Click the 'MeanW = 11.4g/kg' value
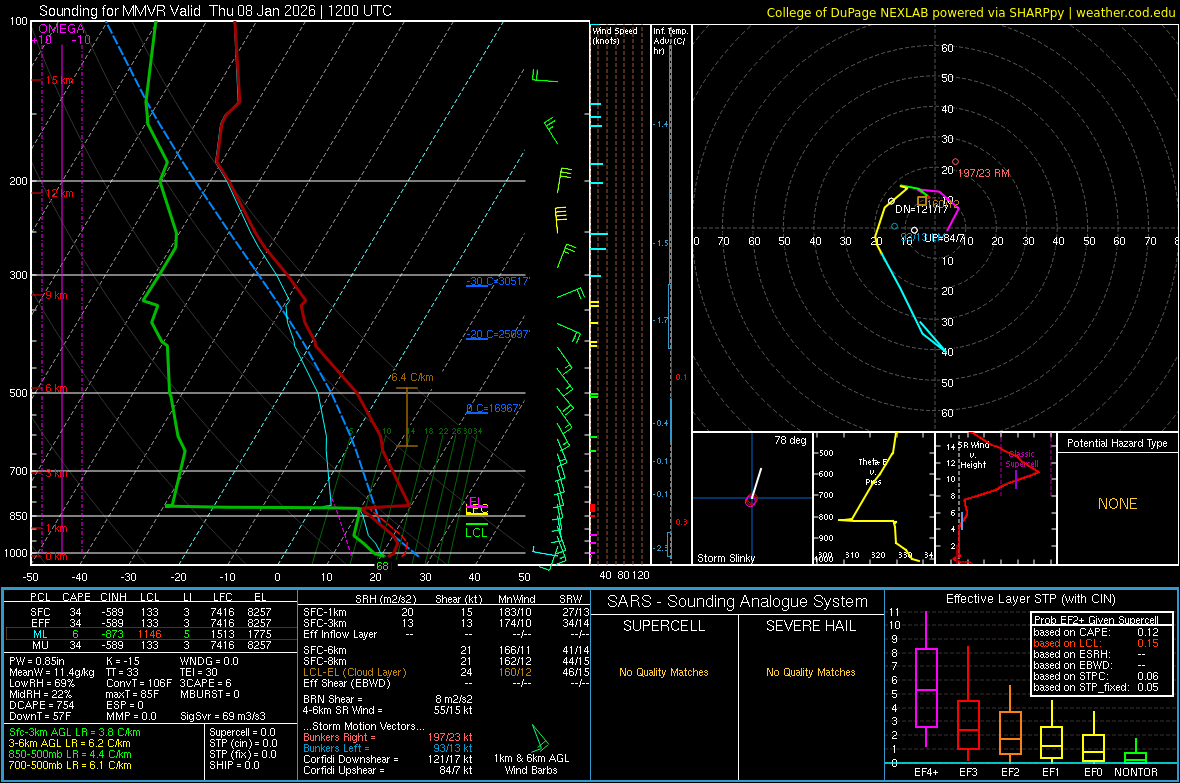The width and height of the screenshot is (1180, 783). (52, 672)
